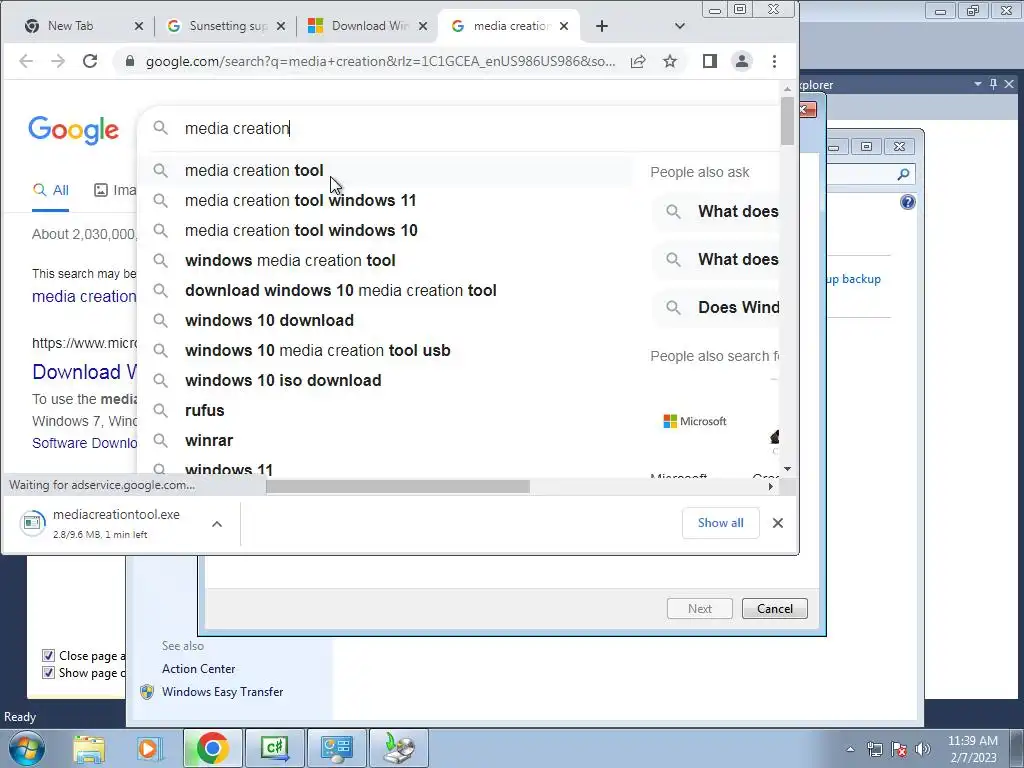Open the Download Windows result link
This screenshot has width=1024, height=768.
coord(85,372)
